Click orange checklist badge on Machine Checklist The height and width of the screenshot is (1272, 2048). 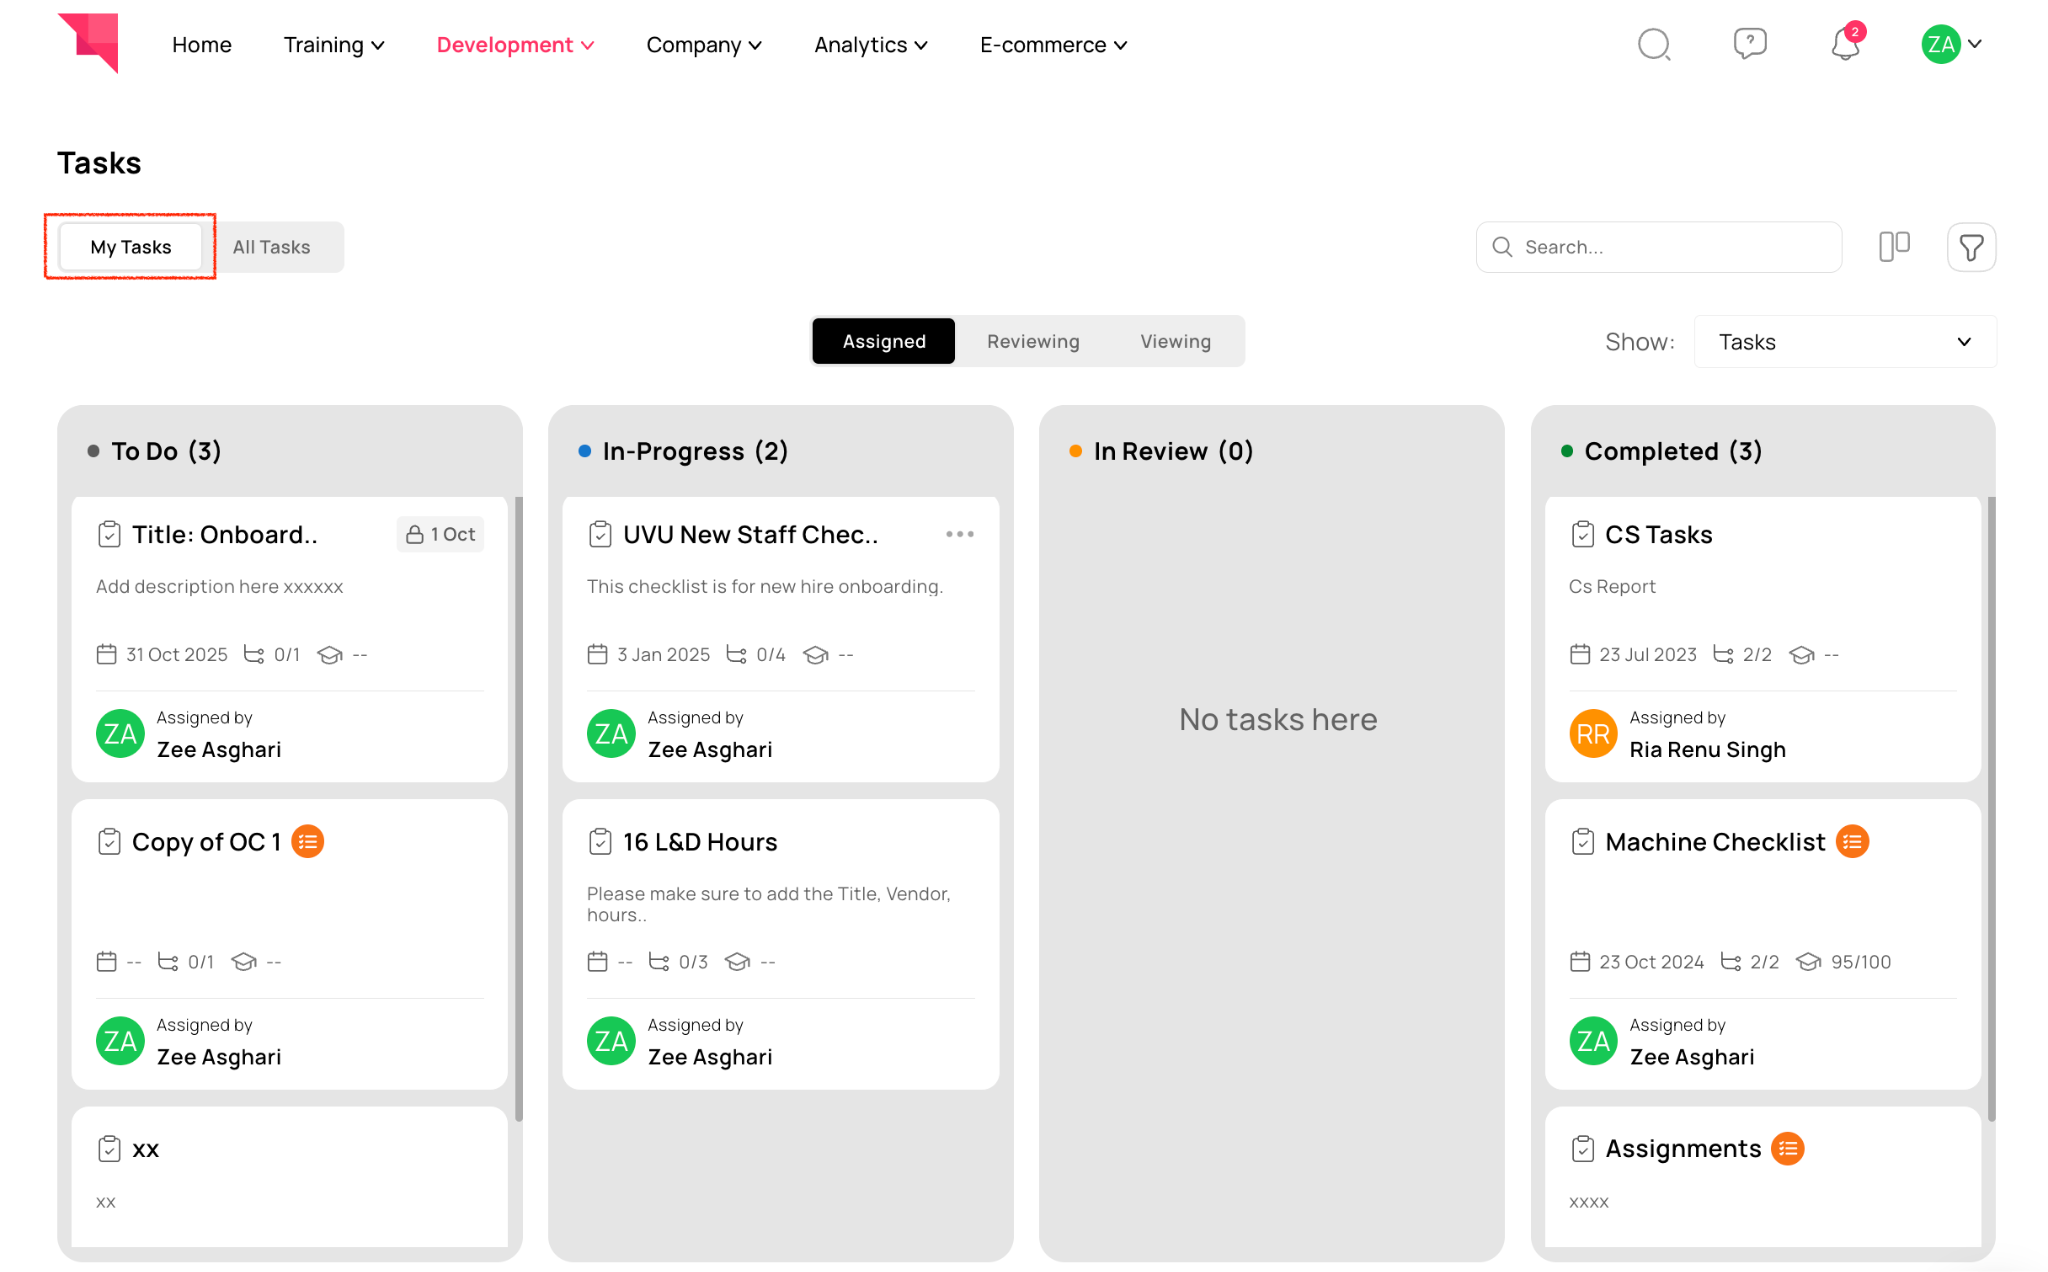[1852, 842]
